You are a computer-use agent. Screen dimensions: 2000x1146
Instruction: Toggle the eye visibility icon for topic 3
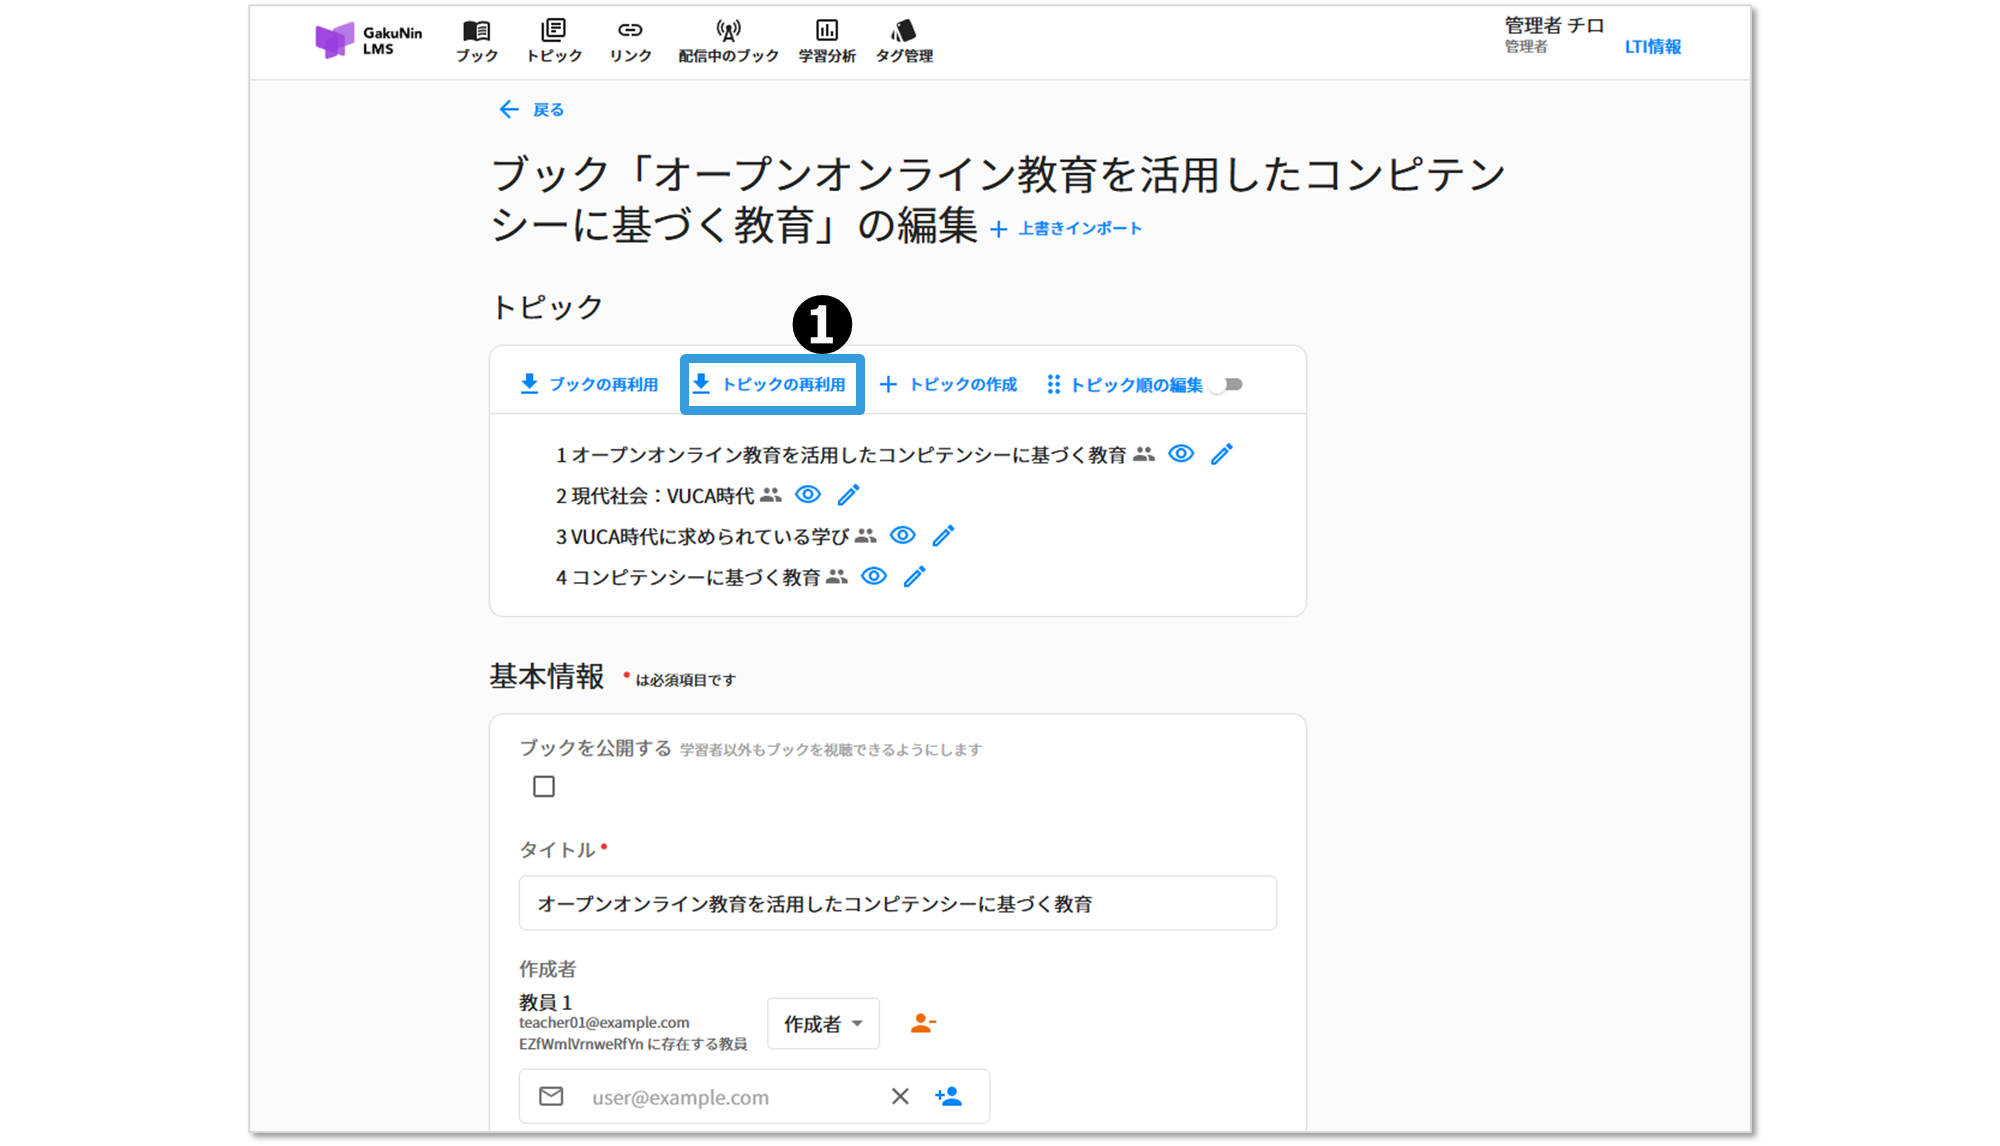[x=902, y=536]
